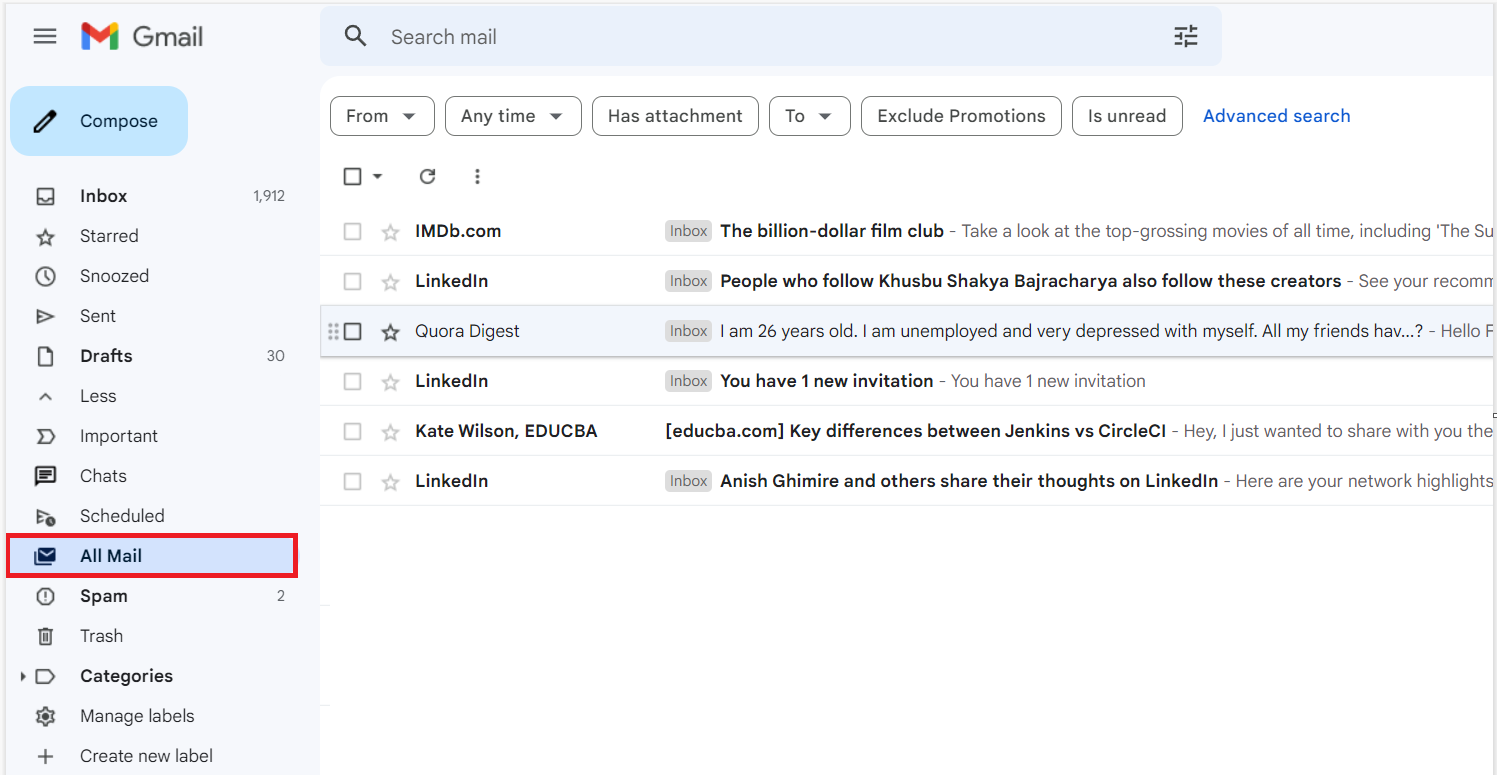The image size is (1497, 775).
Task: Click the Manage labels gear icon
Action: pos(45,716)
